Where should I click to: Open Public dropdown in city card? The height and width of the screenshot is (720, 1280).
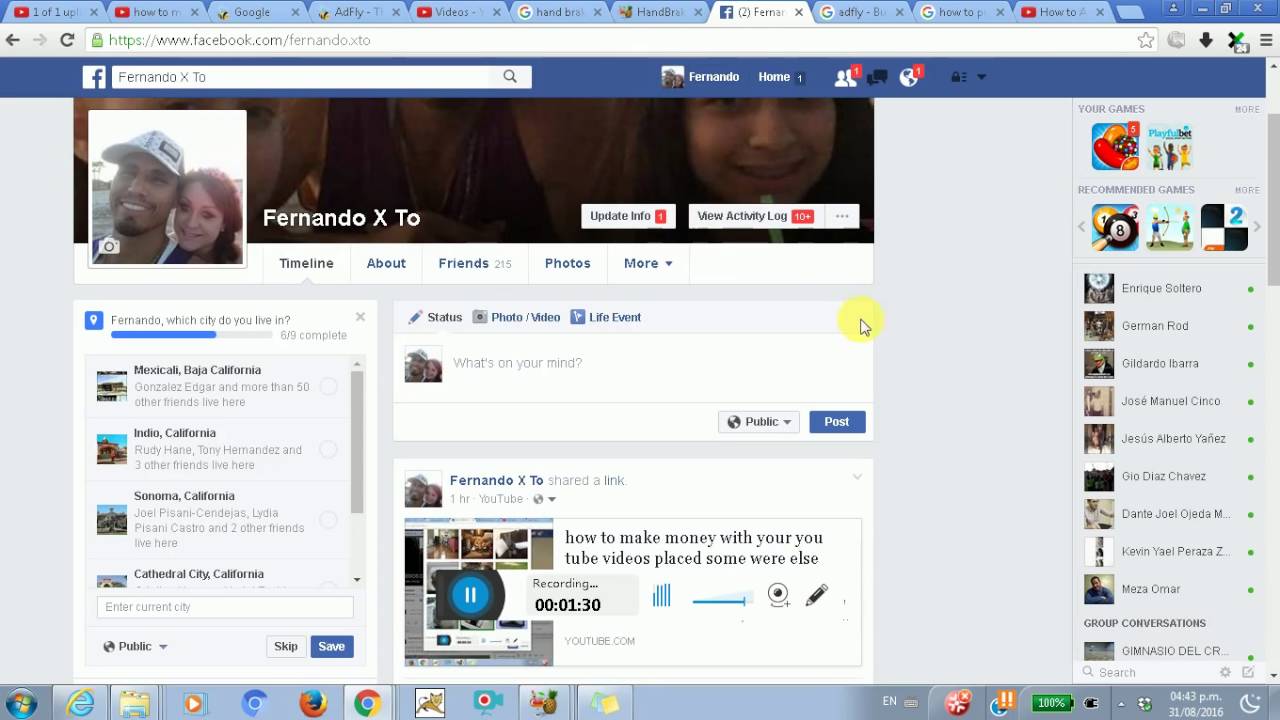tap(135, 647)
